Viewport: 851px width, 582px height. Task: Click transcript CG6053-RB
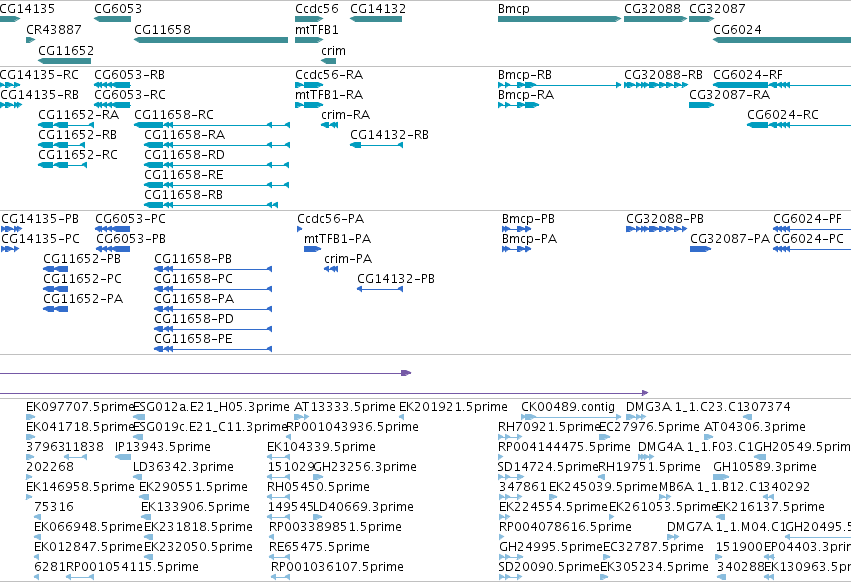112,85
